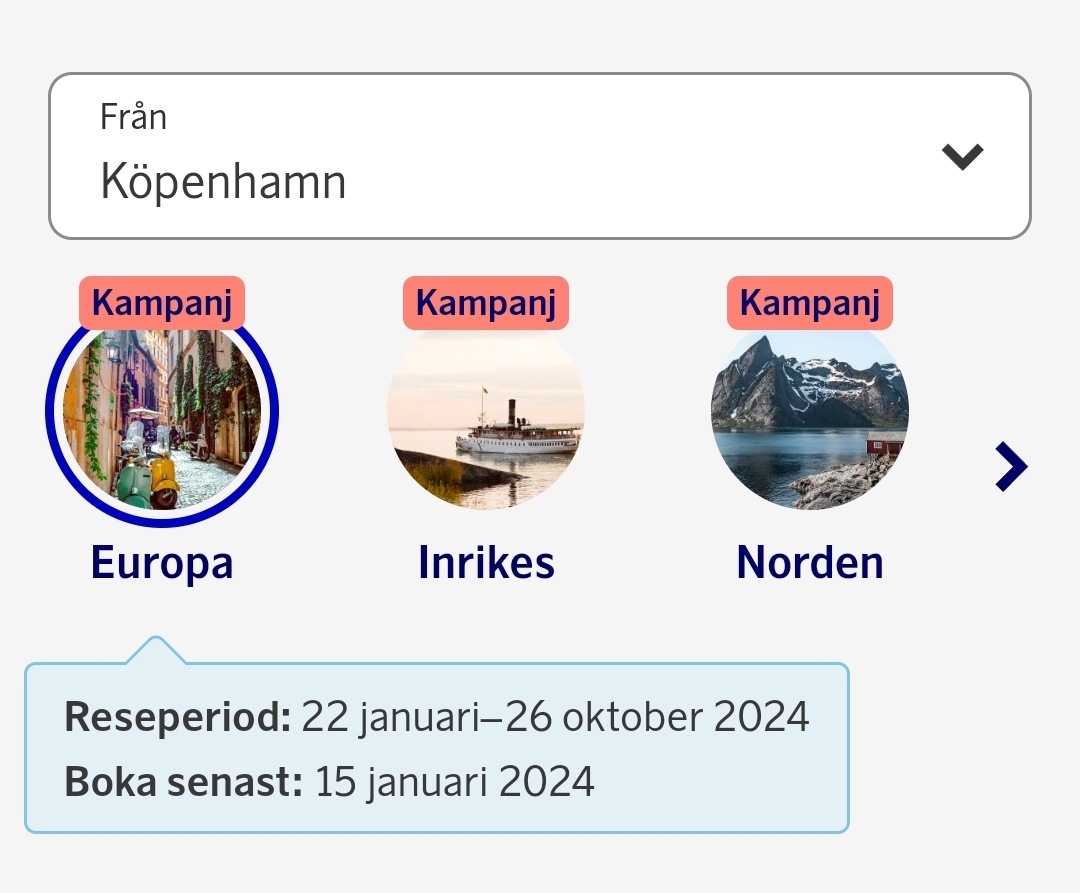Select the Norden category label
1080x893 pixels.
click(810, 562)
